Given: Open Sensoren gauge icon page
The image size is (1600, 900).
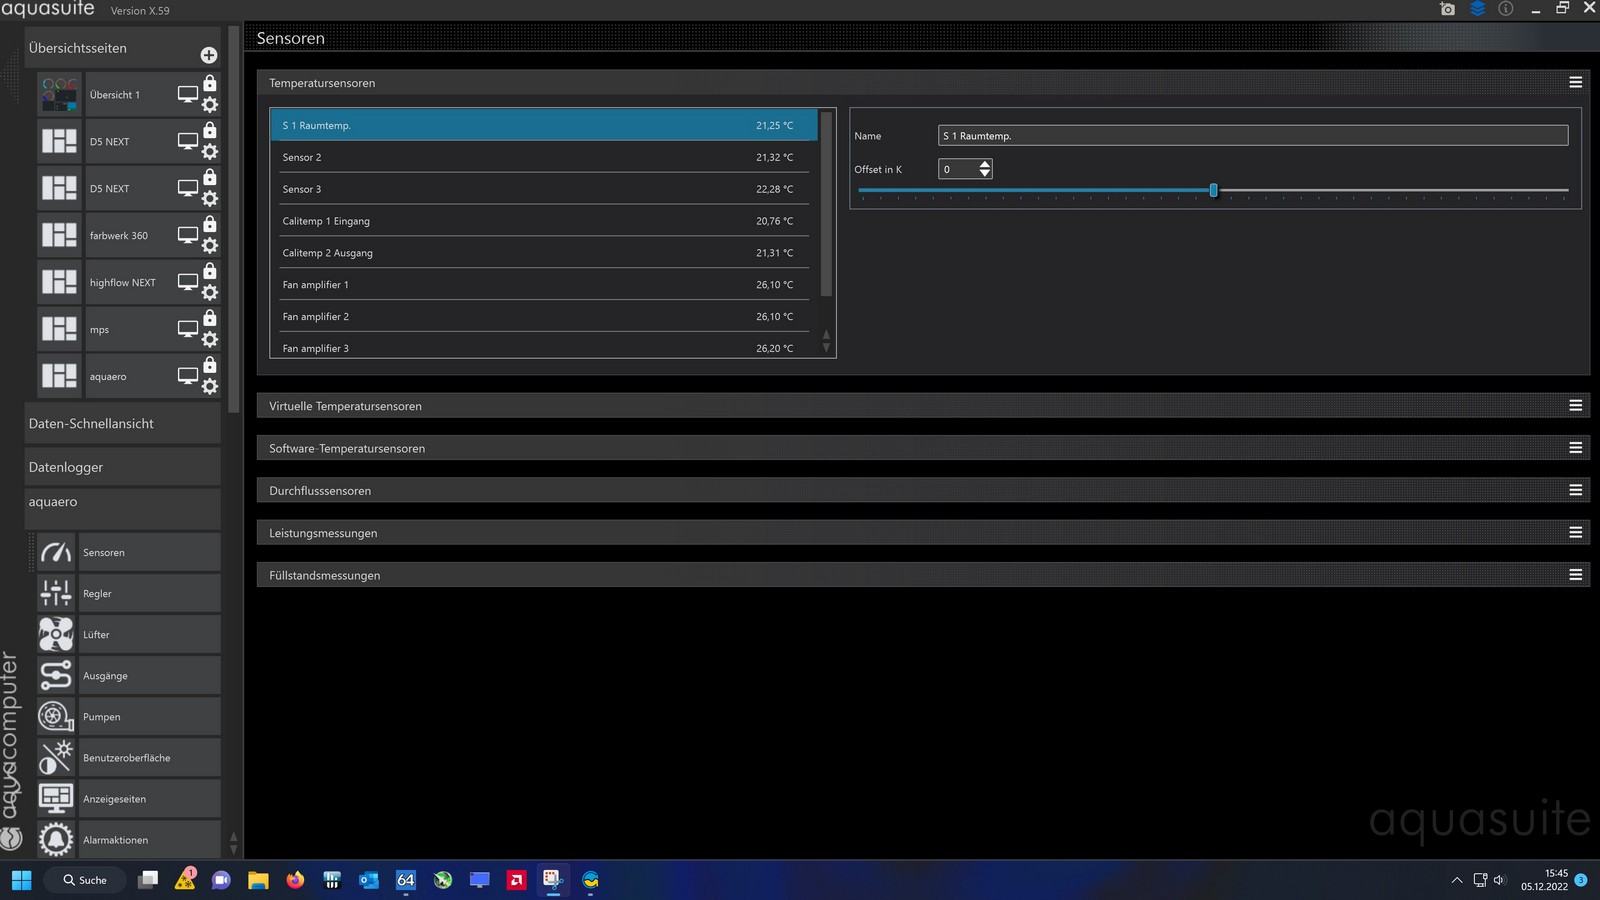Looking at the screenshot, I should click(x=56, y=552).
